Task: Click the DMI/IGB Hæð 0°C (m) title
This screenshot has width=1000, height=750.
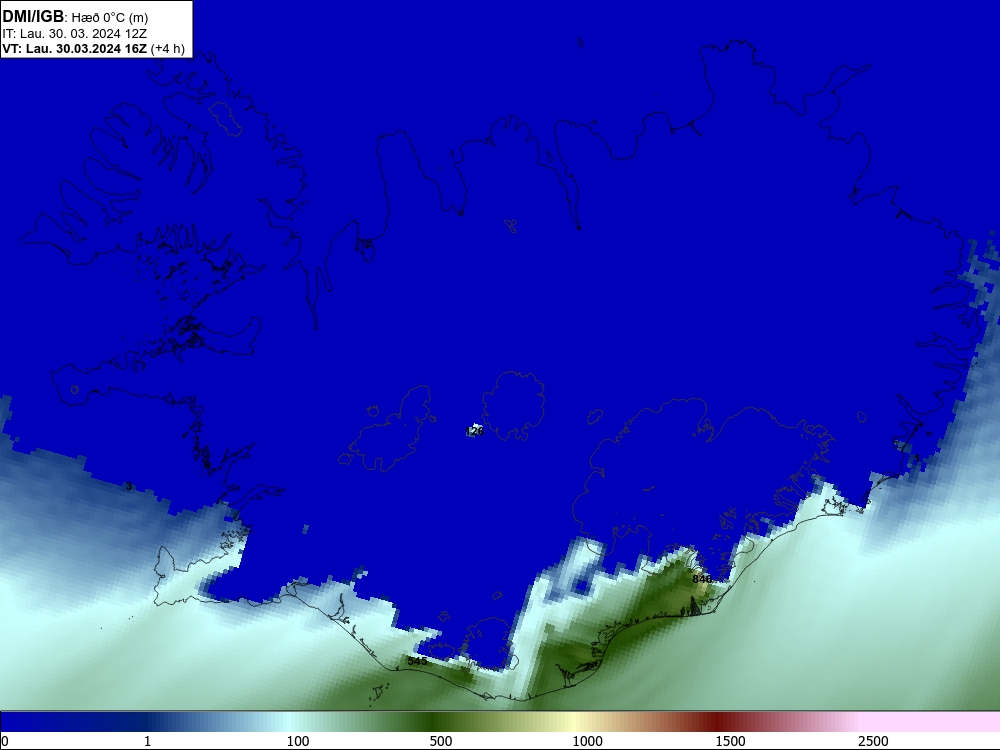Action: [x=75, y=17]
